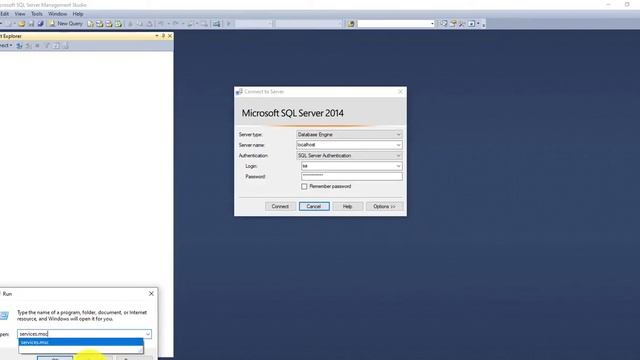Click the Object Explorer toolbar icon
Screen dimensions: 640x360
(453, 24)
